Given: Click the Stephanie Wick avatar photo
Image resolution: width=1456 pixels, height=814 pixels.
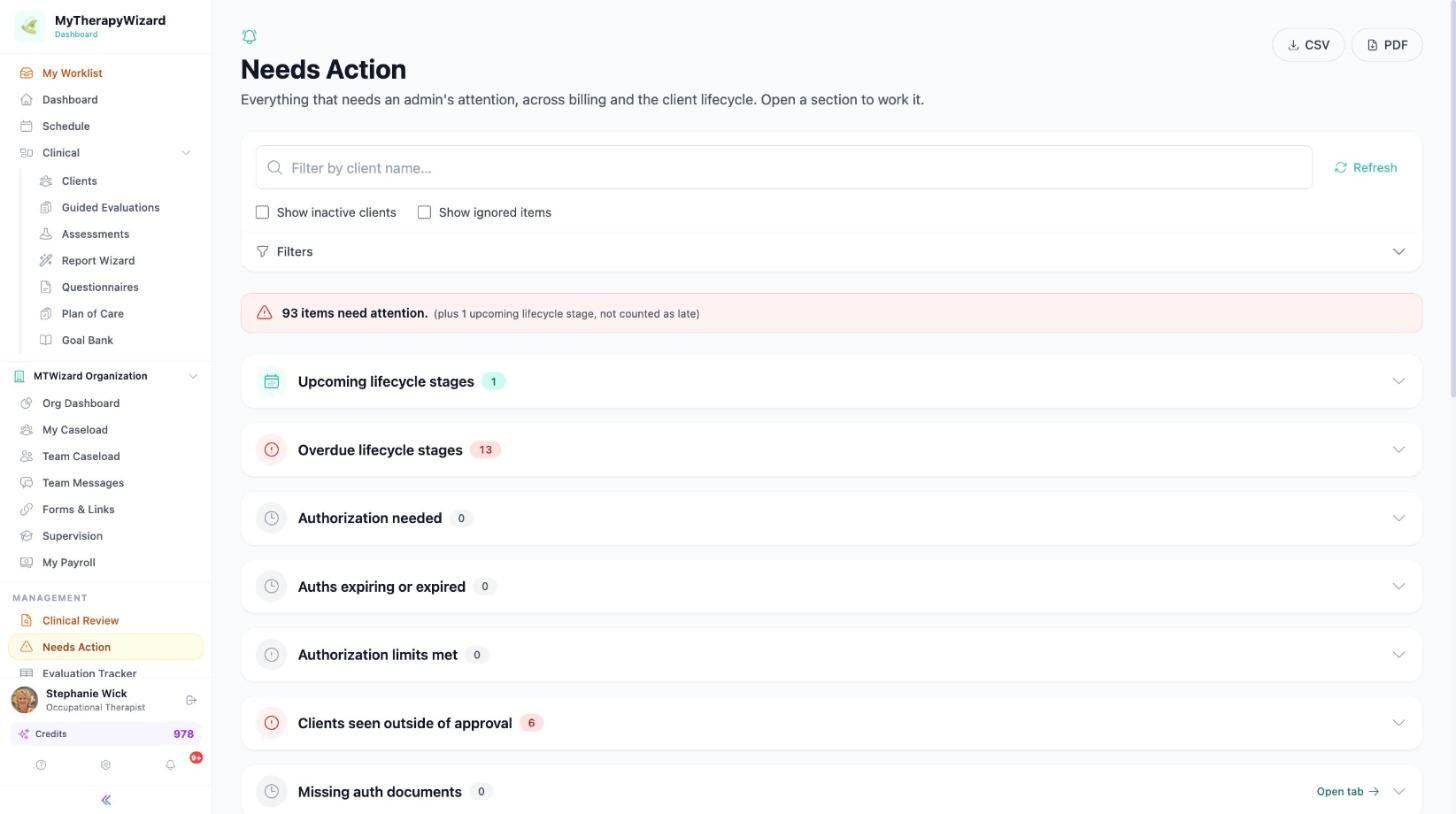Looking at the screenshot, I should pos(24,700).
